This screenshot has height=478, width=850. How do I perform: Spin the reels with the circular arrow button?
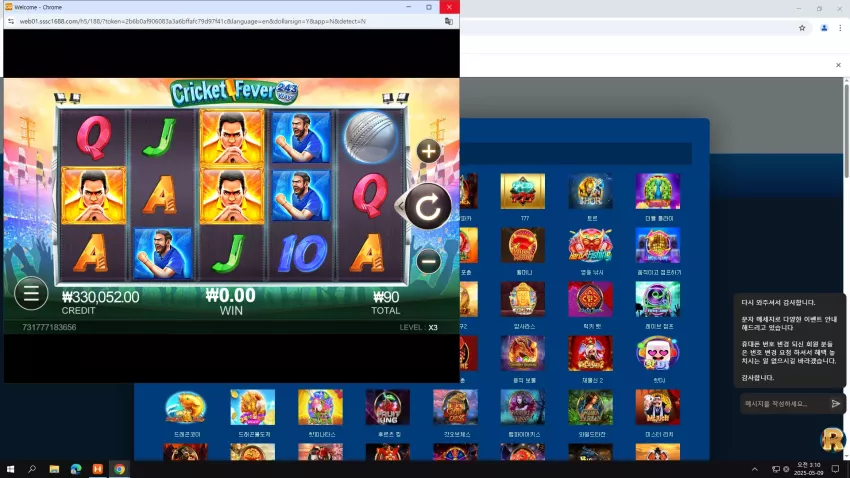point(428,206)
